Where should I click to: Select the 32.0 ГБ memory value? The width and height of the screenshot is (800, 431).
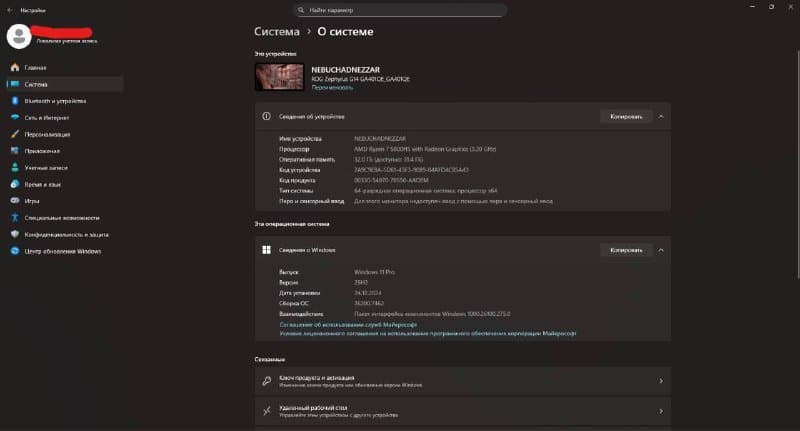[x=389, y=159]
